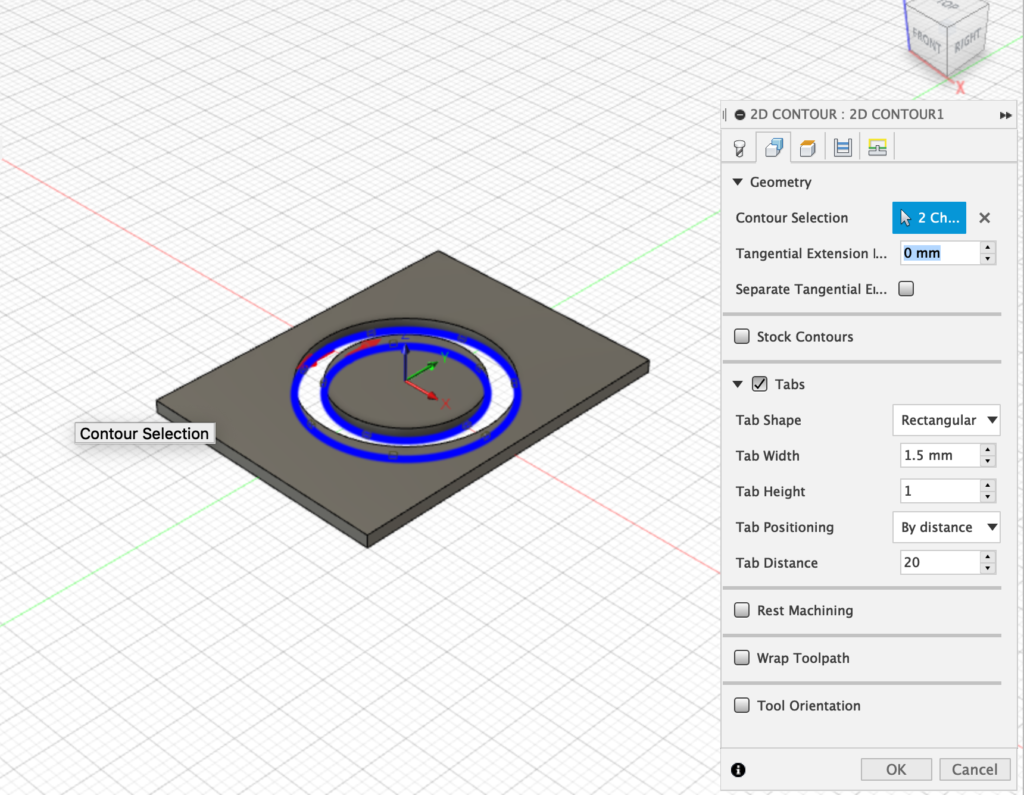This screenshot has width=1024, height=795.
Task: Open the Passes tab icon
Action: [842, 148]
